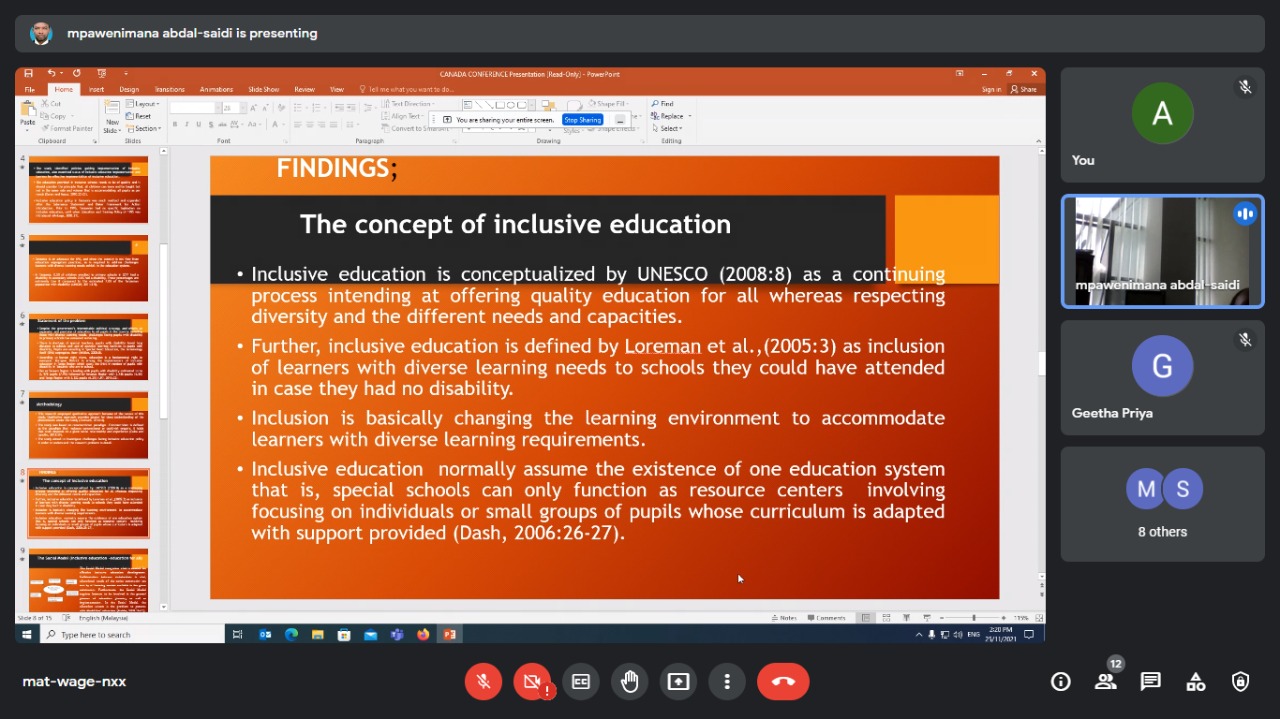Open Task View on the taskbar

tap(238, 634)
